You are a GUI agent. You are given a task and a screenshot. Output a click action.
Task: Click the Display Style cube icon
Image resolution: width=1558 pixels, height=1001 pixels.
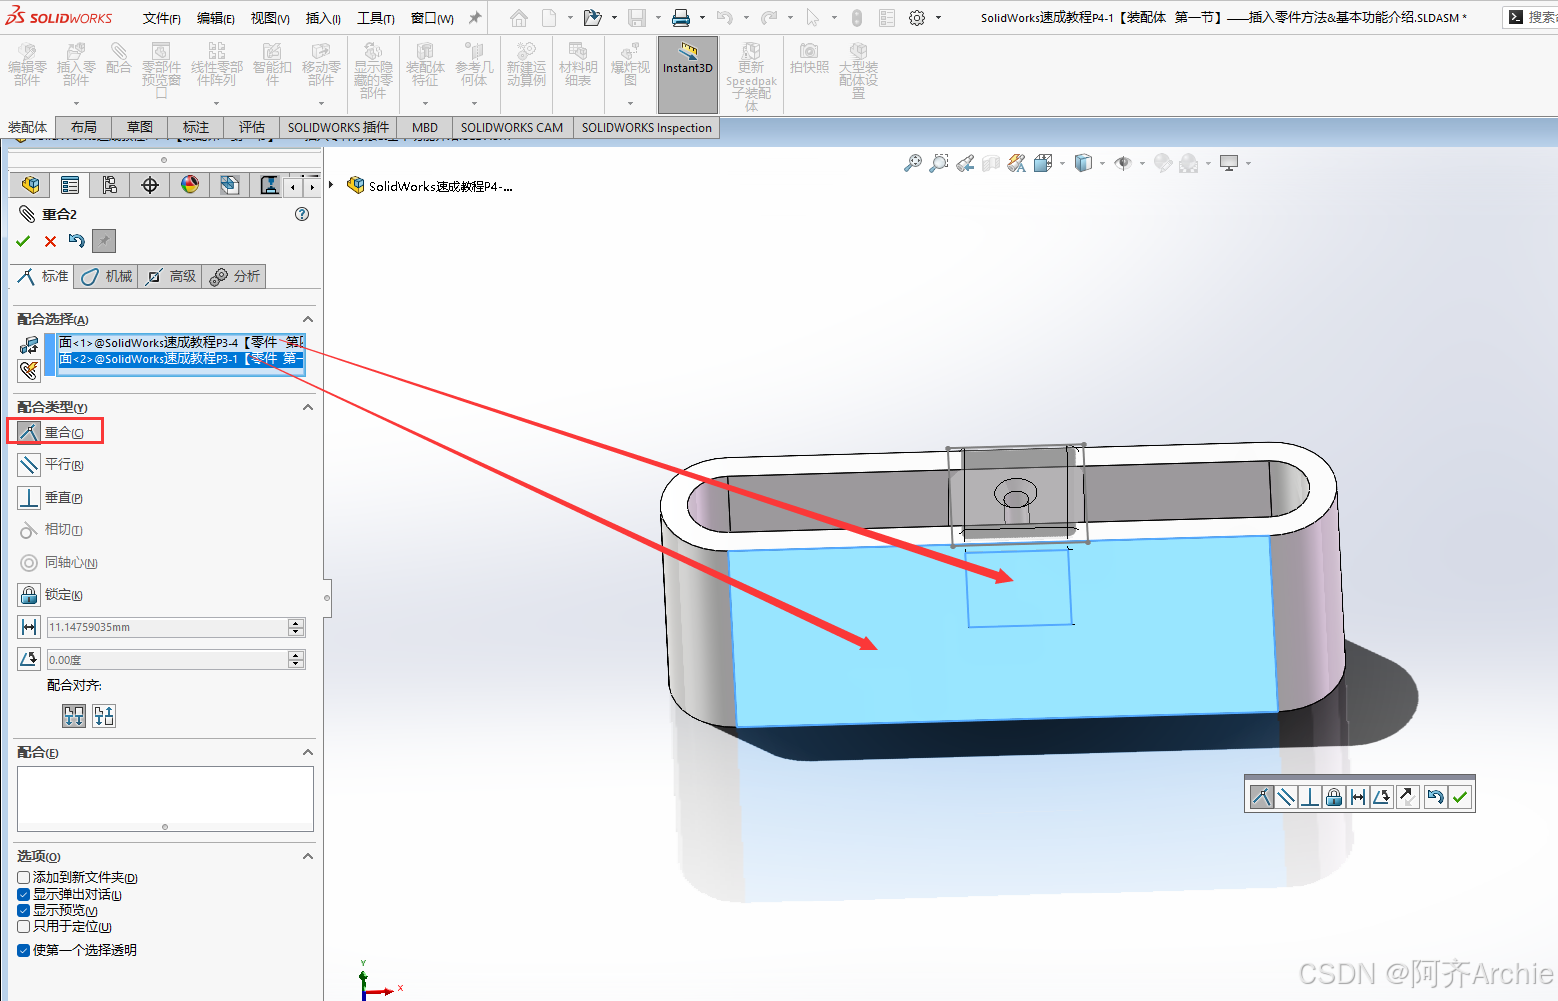pos(1083,163)
